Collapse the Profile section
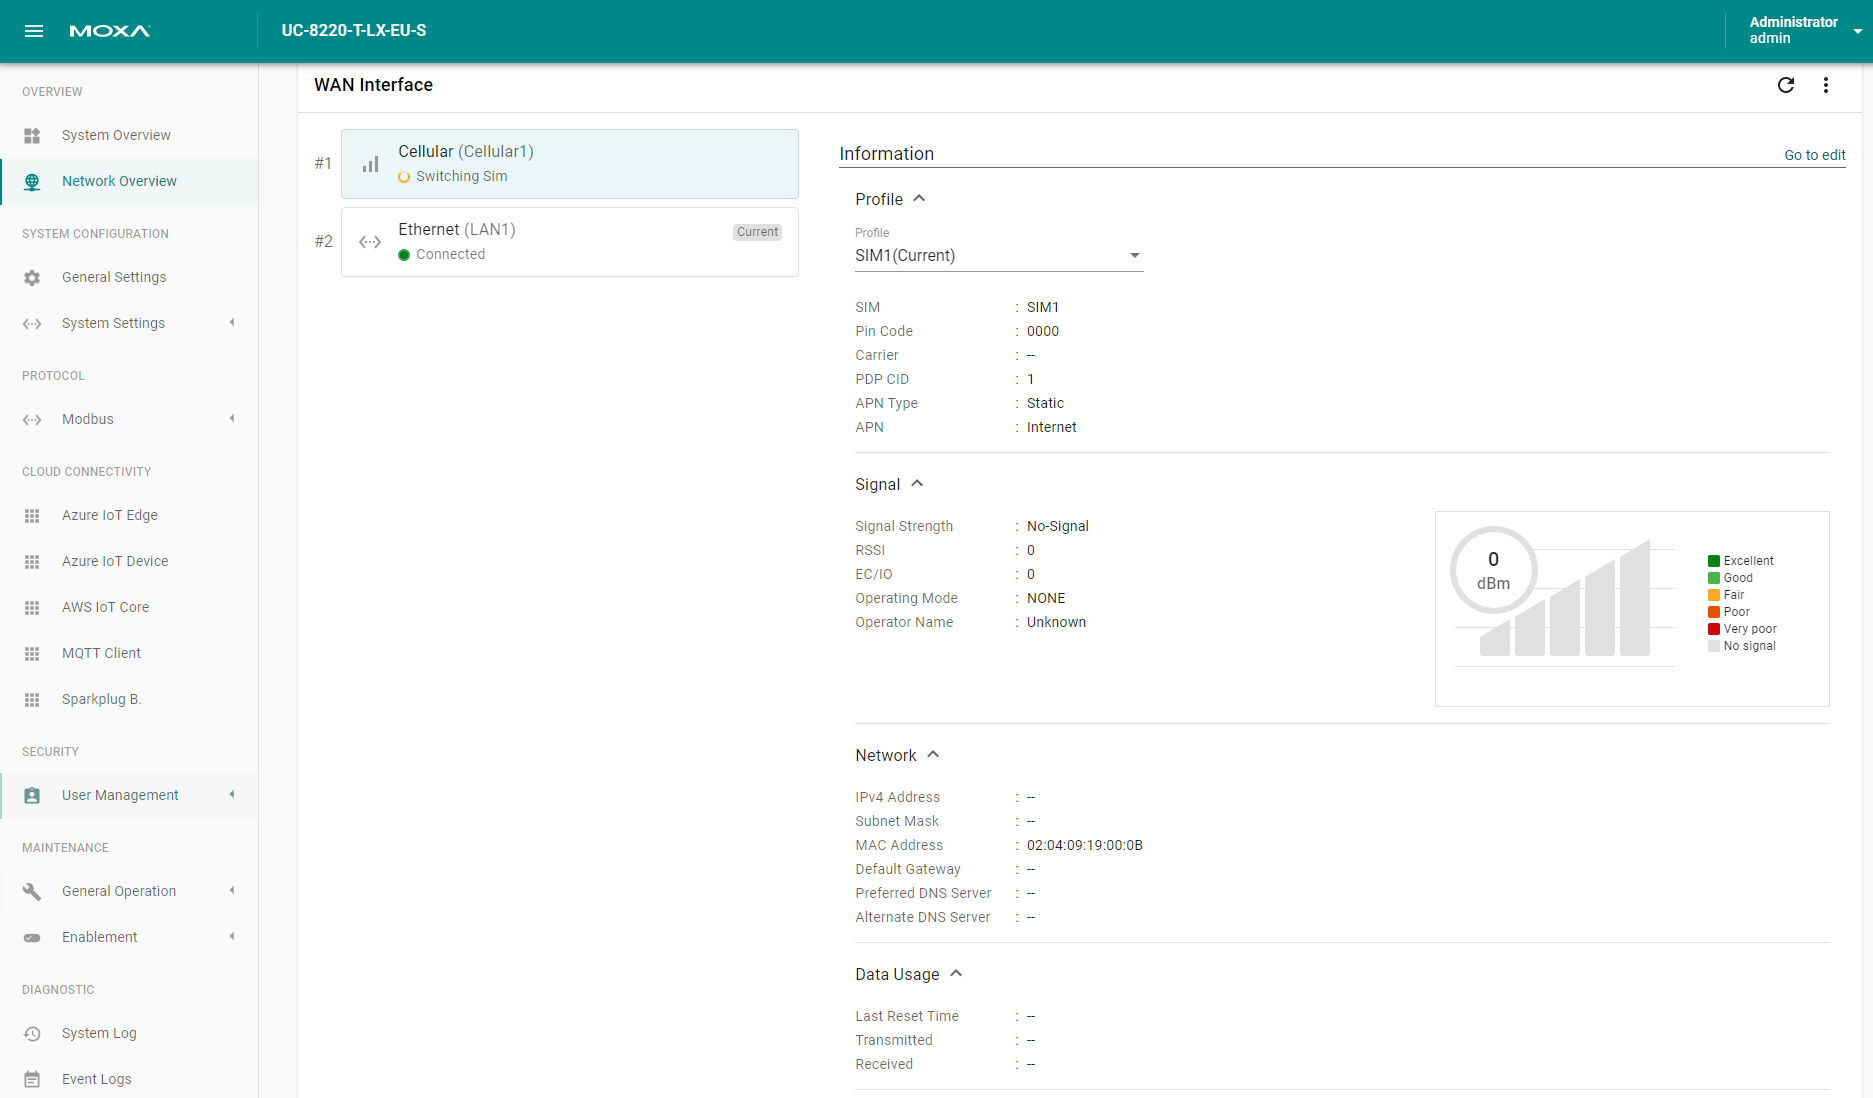This screenshot has height=1098, width=1873. pos(919,198)
